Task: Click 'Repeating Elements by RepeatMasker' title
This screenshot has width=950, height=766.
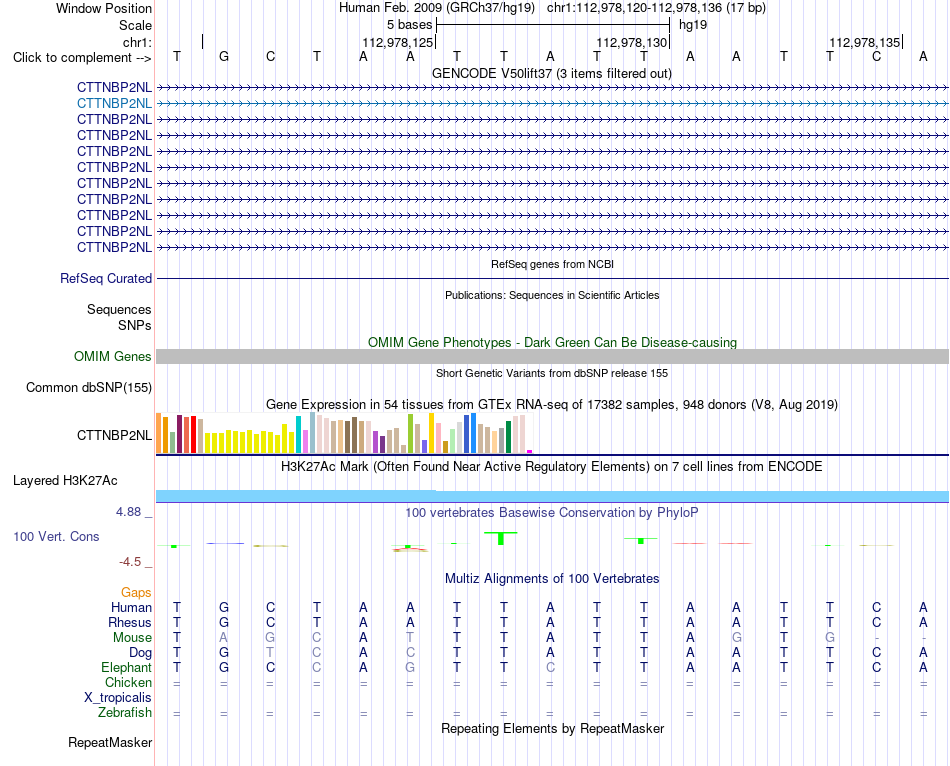Action: click(552, 728)
